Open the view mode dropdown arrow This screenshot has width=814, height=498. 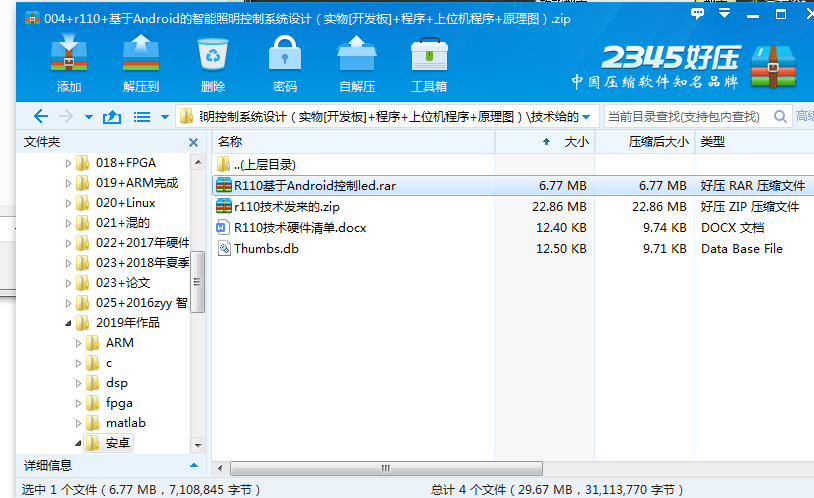(165, 117)
